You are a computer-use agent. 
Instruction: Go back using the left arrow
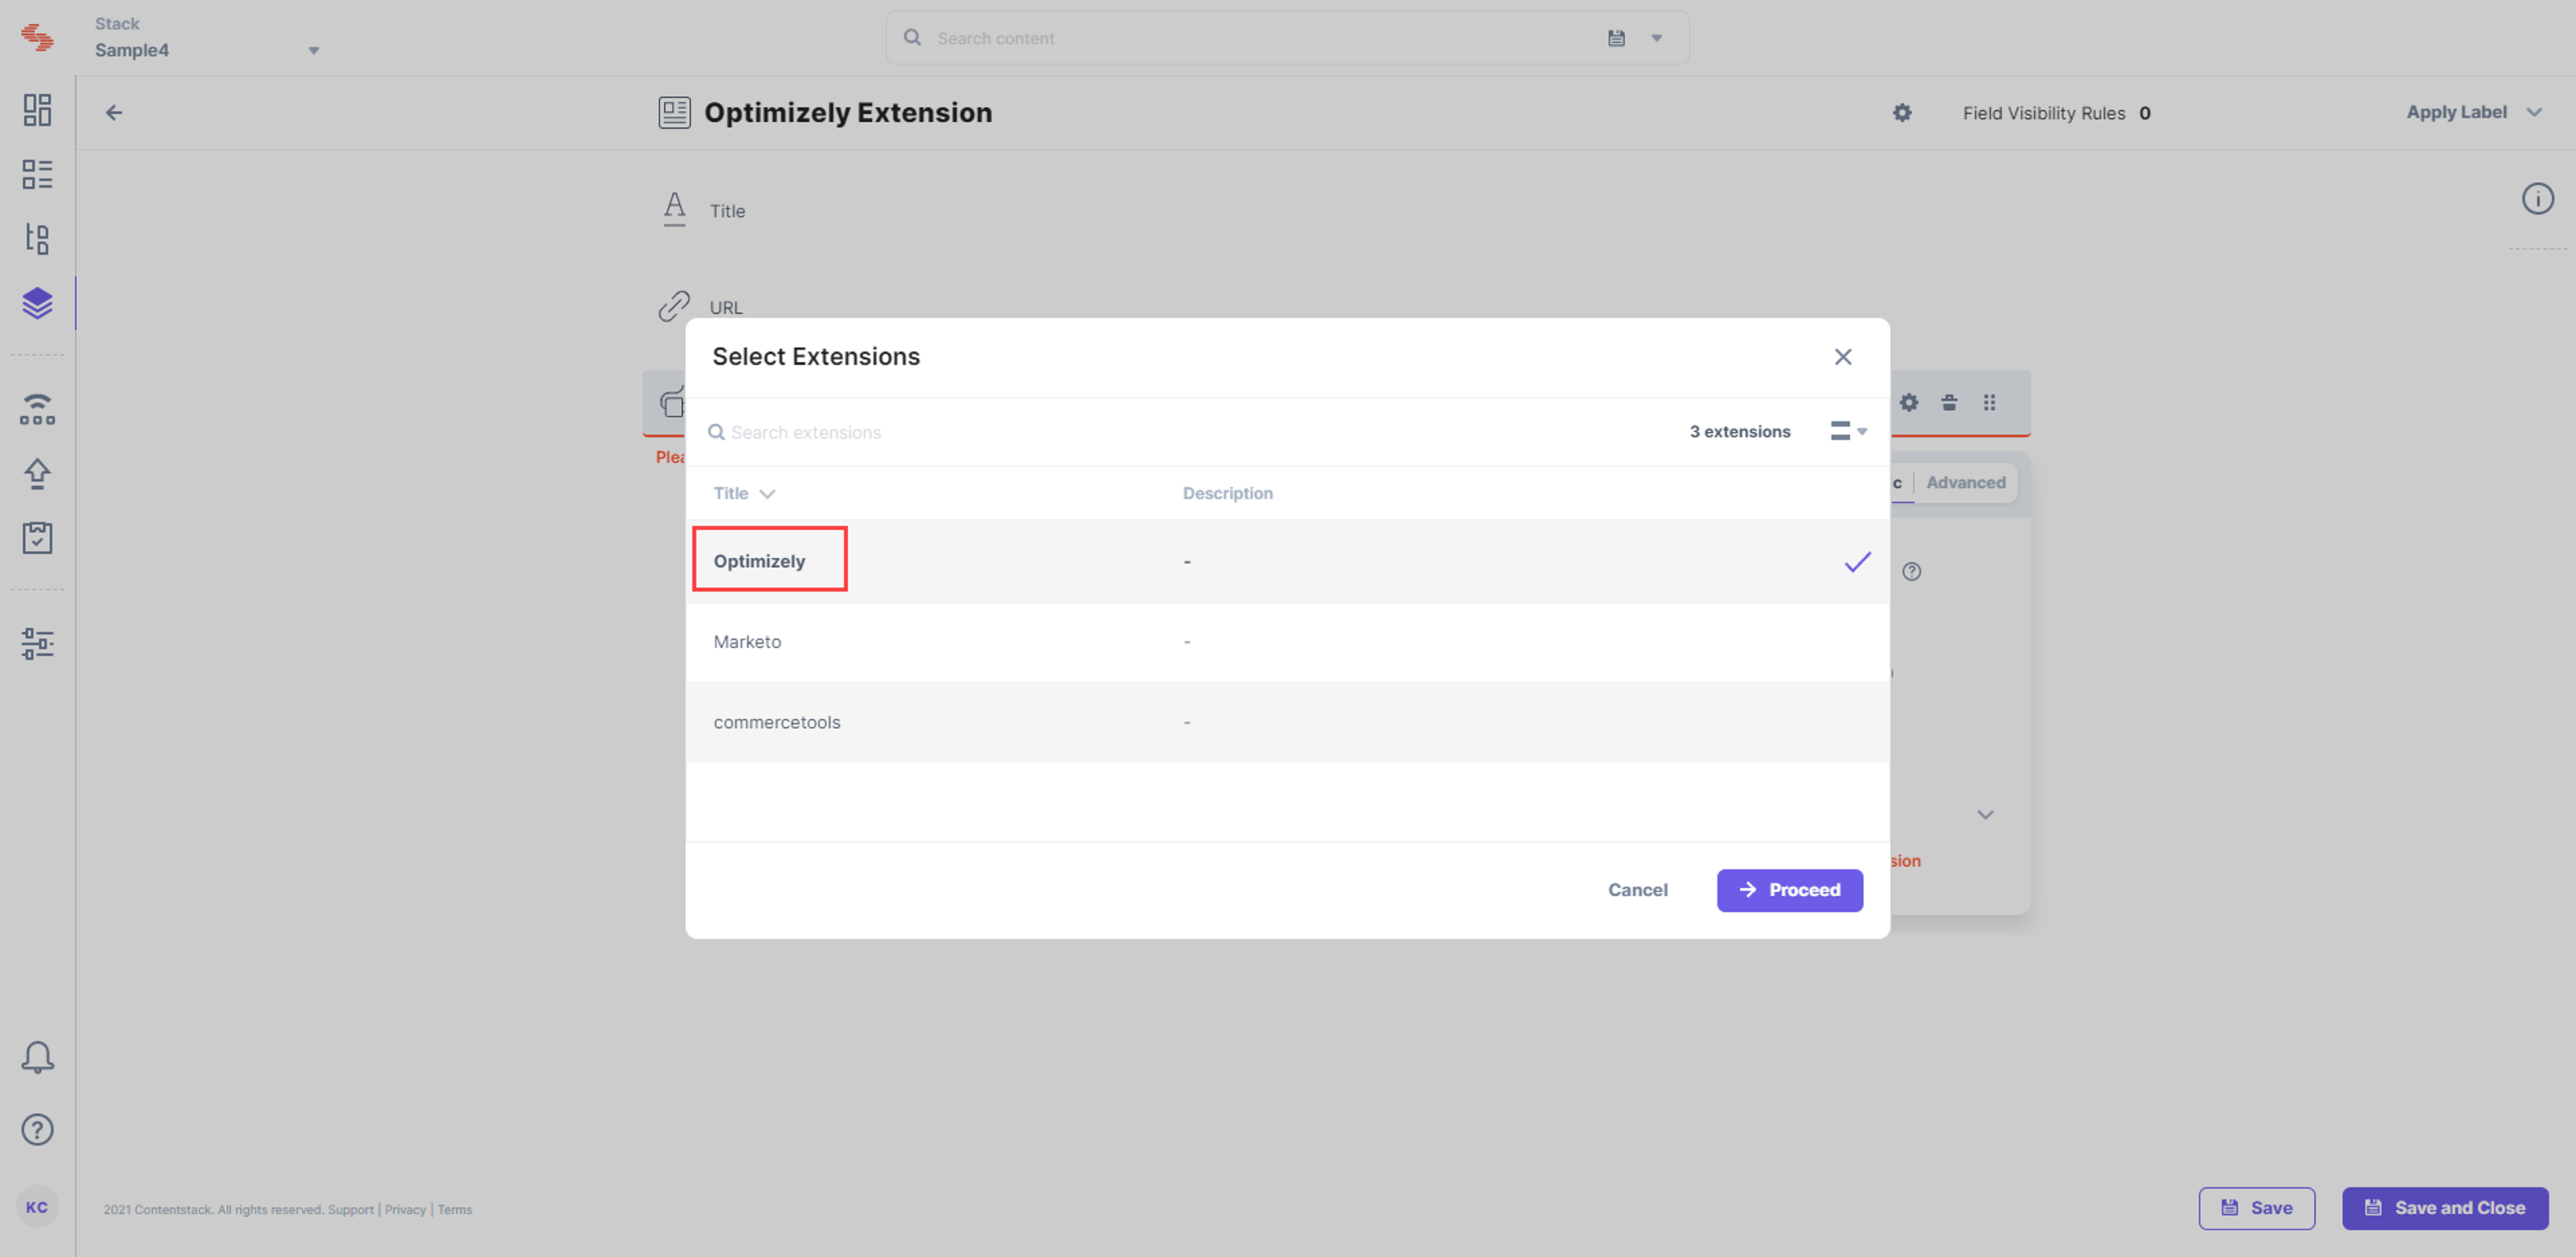coord(114,113)
